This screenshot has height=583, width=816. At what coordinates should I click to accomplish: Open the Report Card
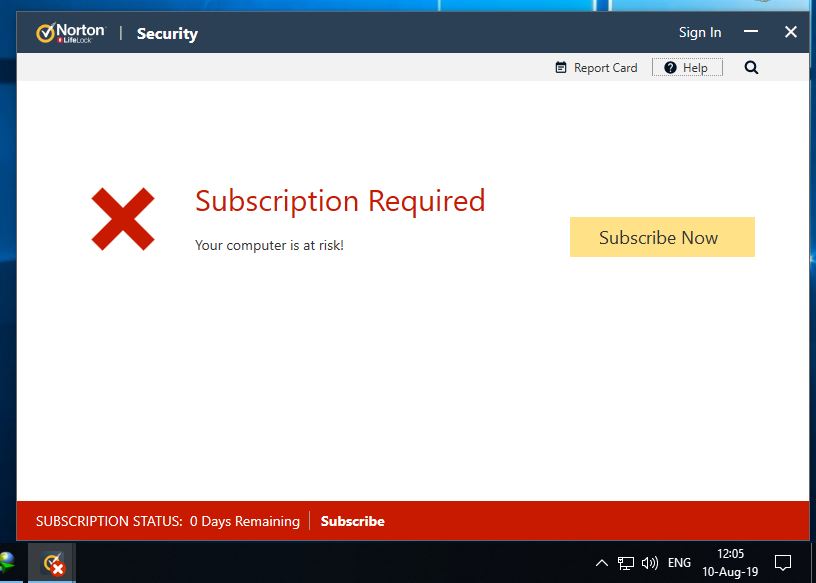(596, 68)
